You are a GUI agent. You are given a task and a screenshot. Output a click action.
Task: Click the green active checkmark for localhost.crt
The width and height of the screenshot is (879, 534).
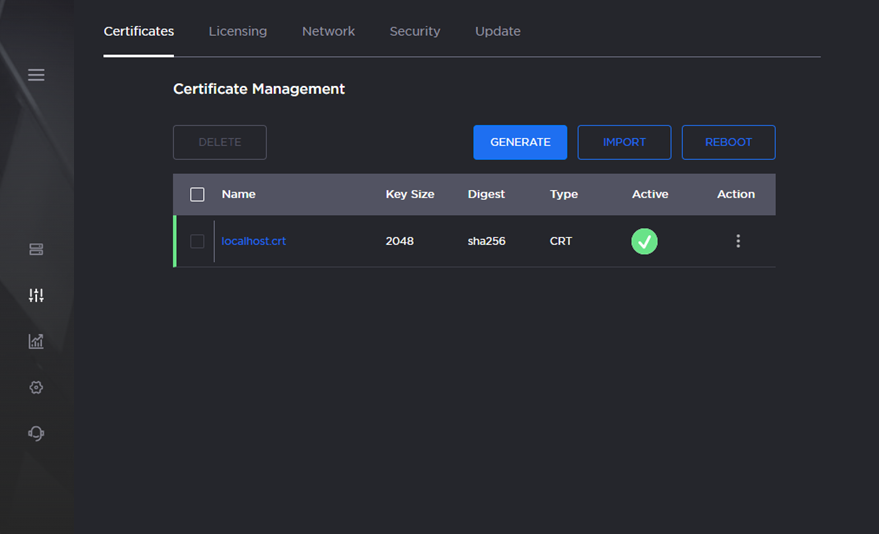(644, 241)
